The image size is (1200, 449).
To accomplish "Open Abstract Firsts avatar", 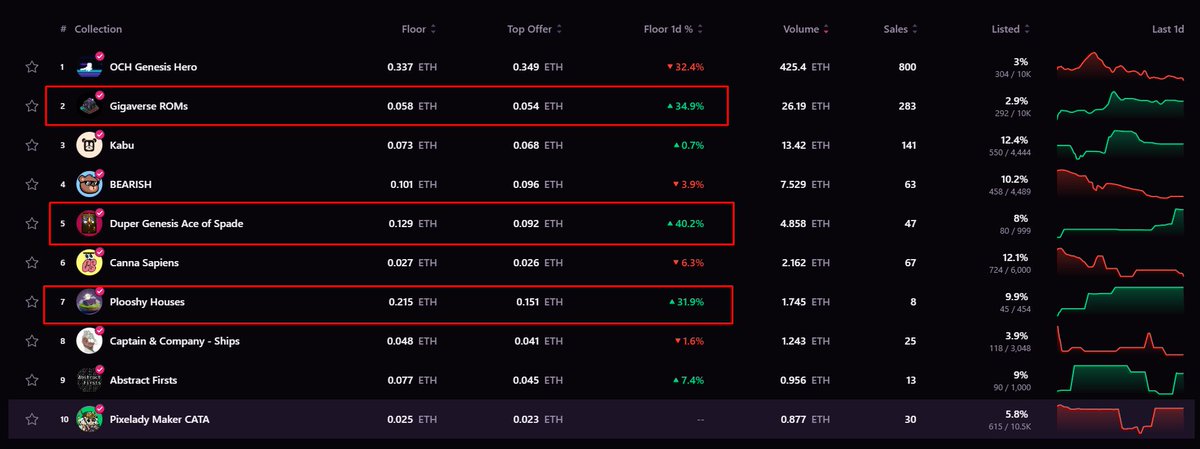I will pos(90,381).
